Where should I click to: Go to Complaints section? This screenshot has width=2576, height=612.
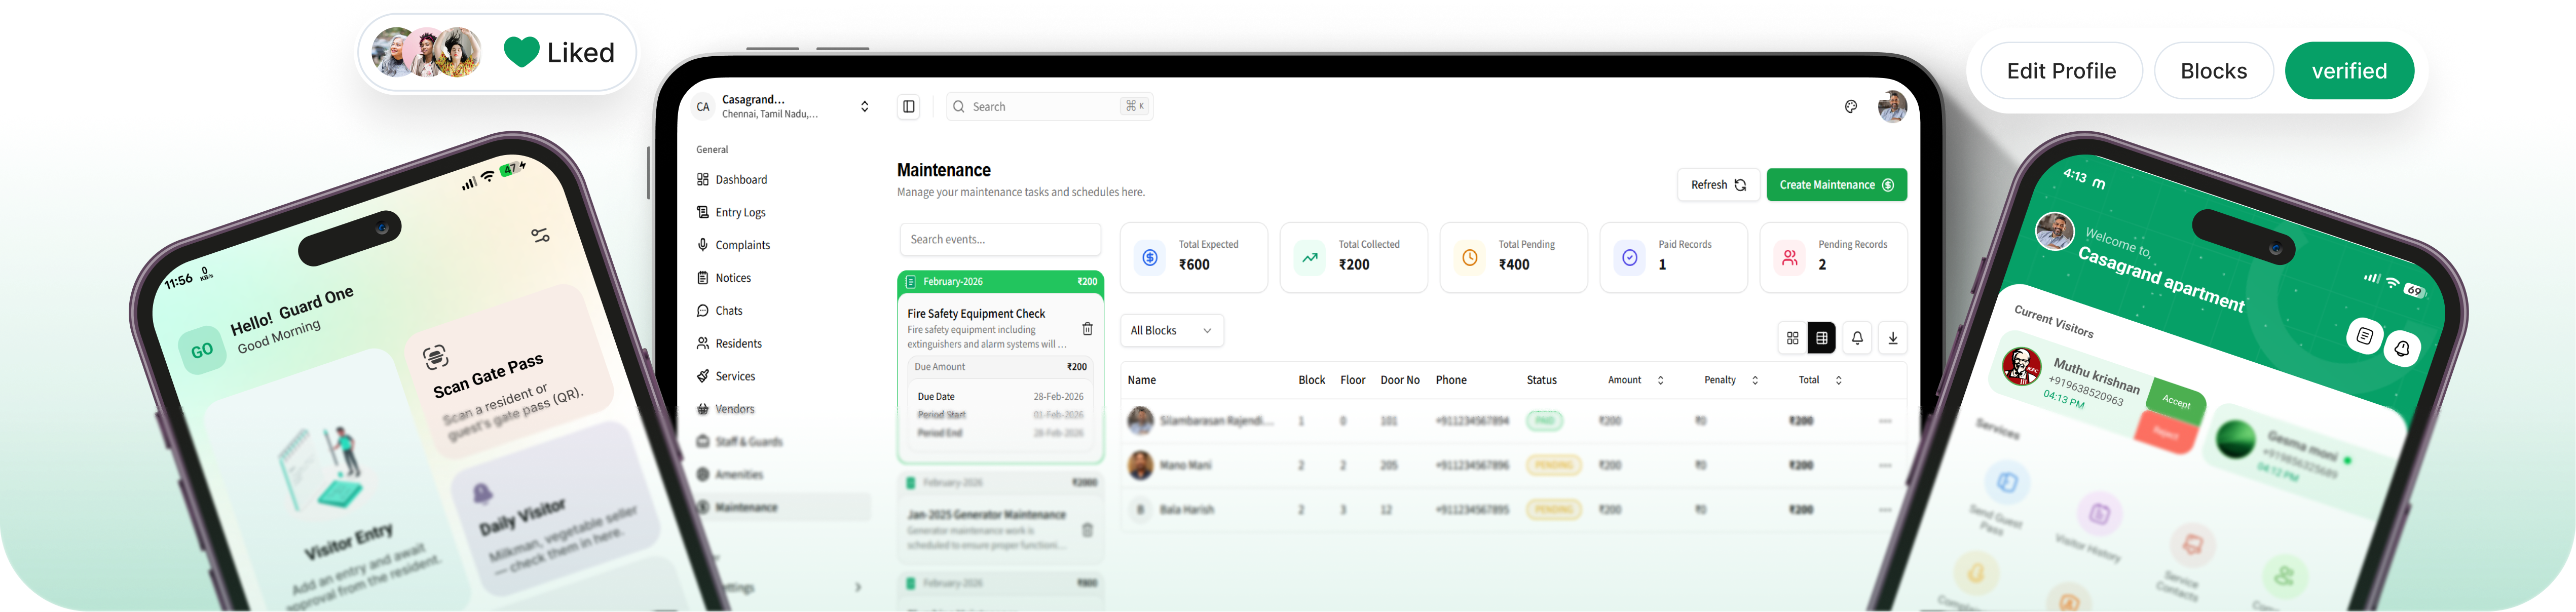[x=742, y=245]
